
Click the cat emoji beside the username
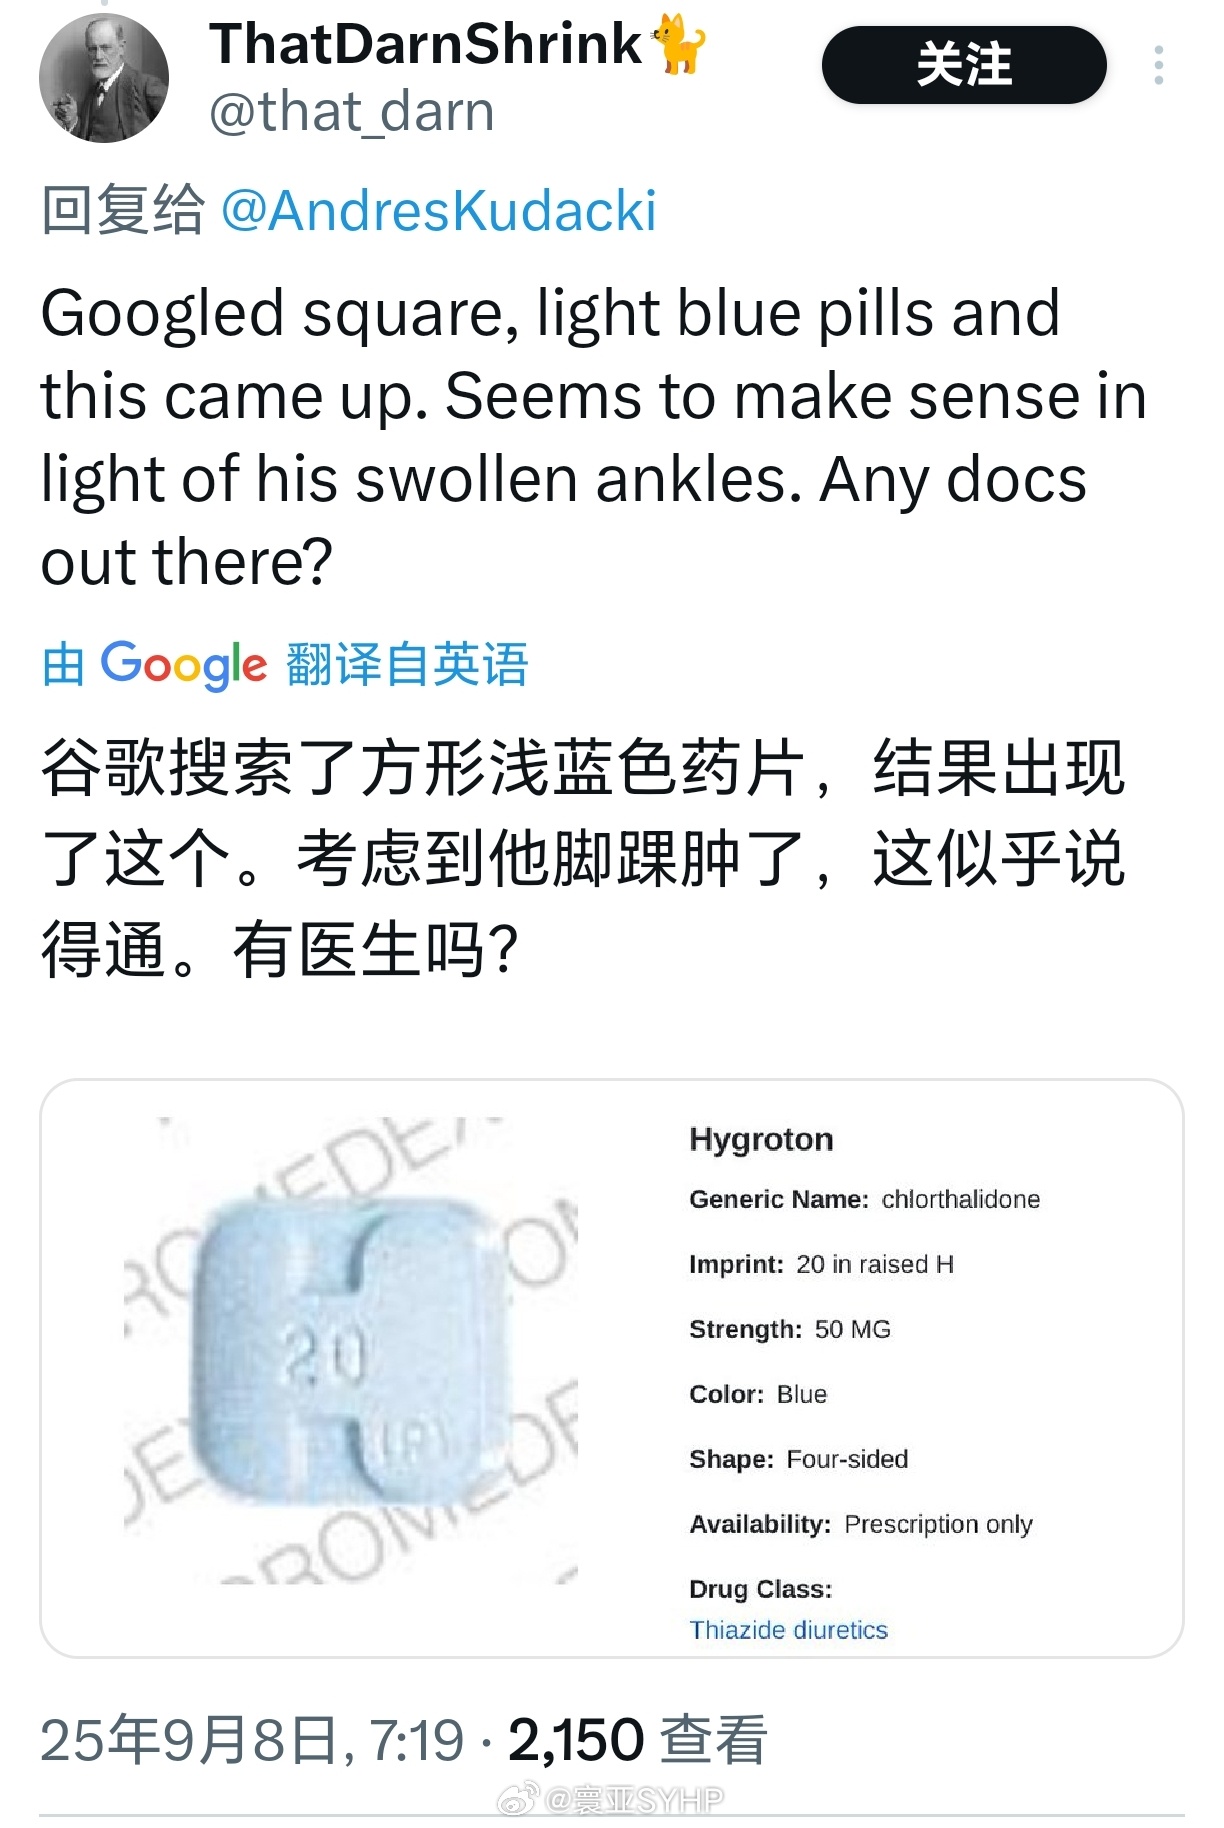tap(678, 45)
